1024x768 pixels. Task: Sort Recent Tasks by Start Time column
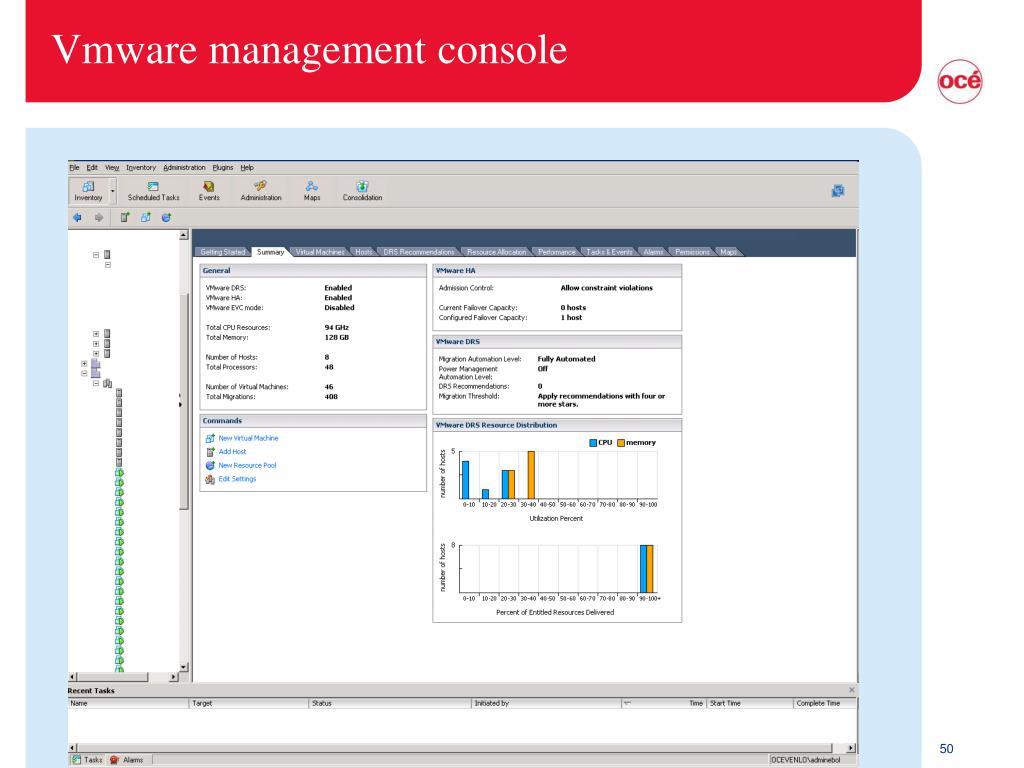750,703
